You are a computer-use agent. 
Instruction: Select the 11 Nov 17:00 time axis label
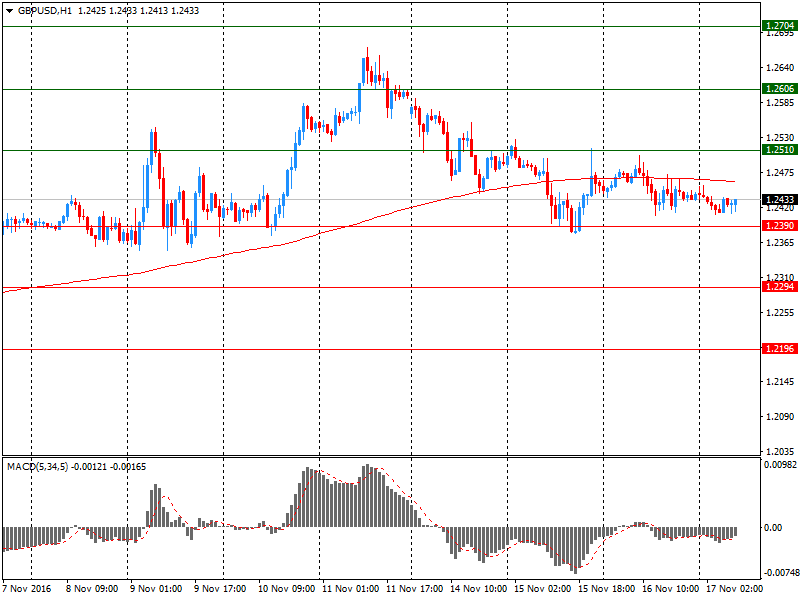(x=415, y=589)
